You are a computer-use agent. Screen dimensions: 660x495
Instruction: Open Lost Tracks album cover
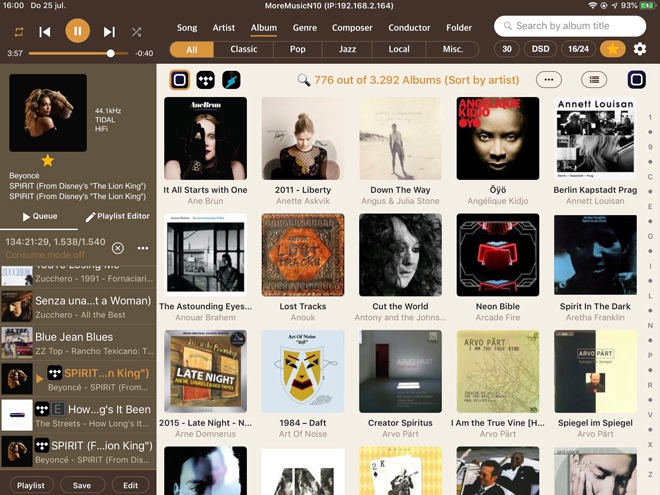pyautogui.click(x=303, y=255)
